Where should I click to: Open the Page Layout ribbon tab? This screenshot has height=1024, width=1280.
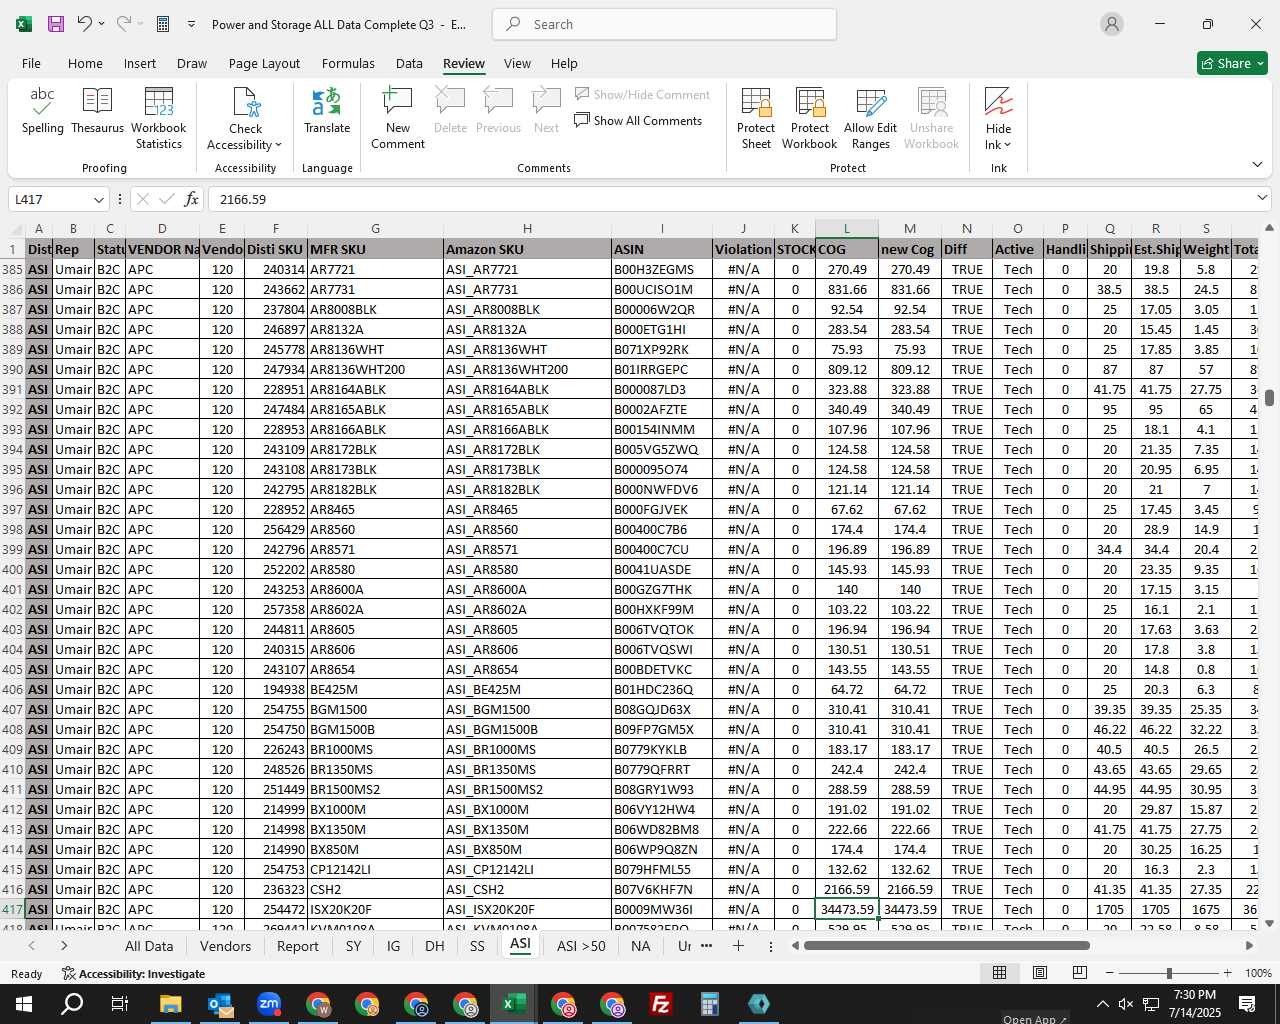264,63
